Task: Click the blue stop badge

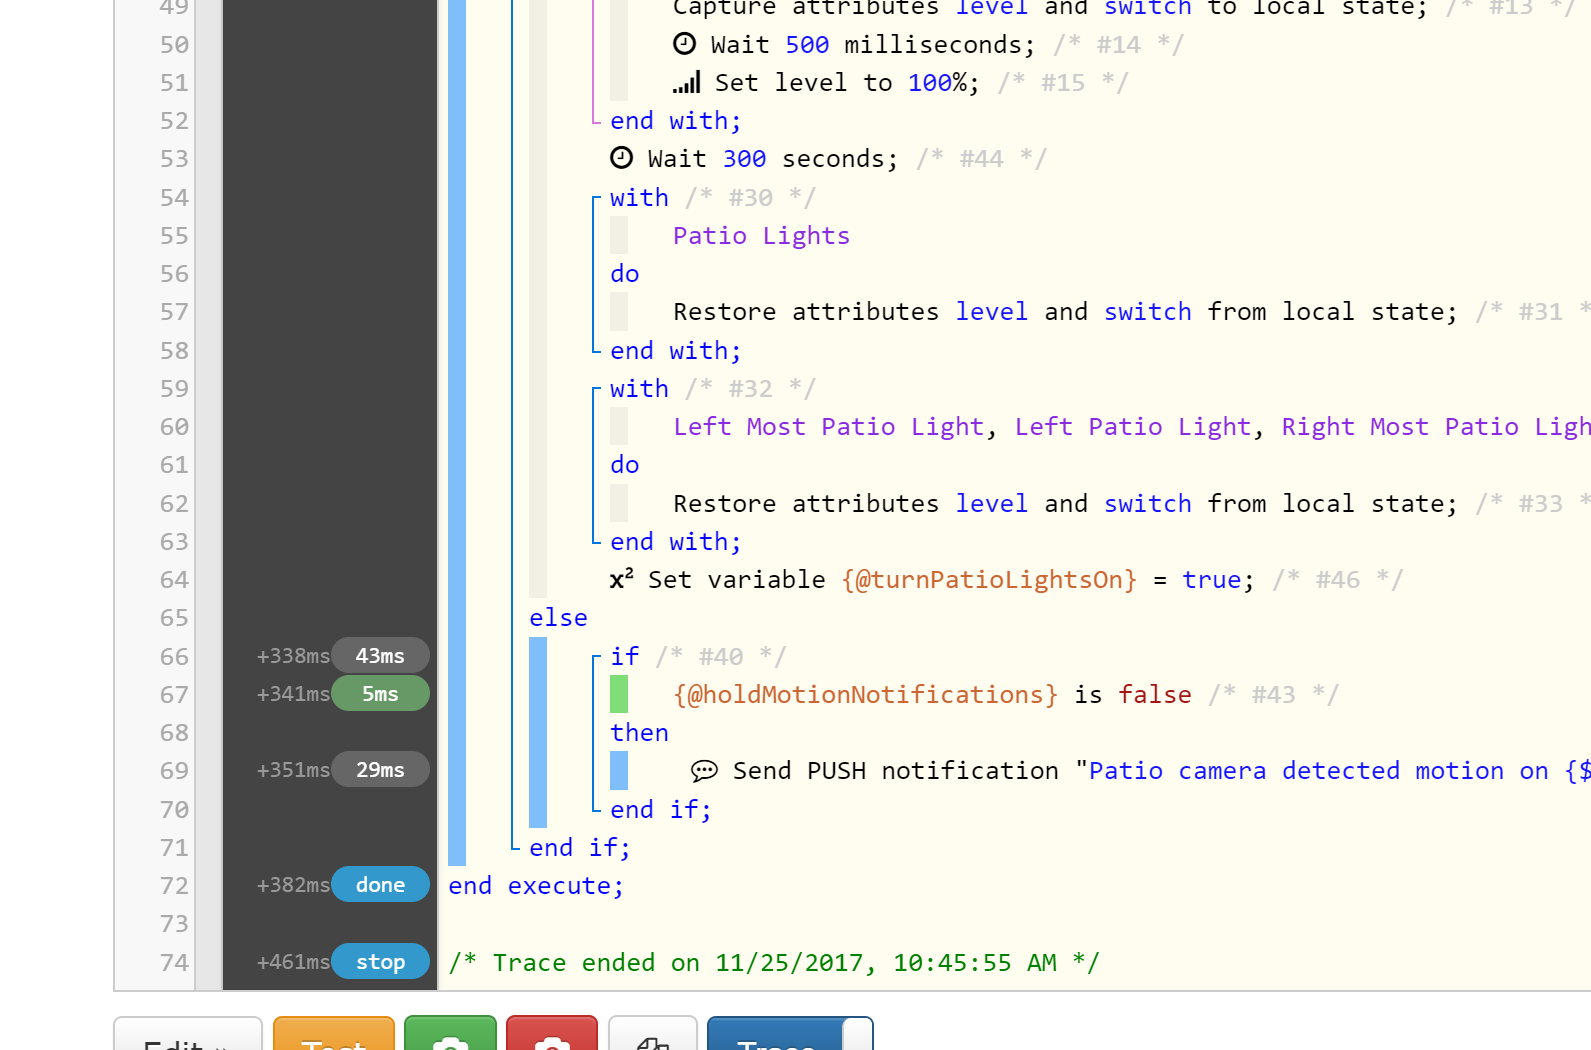Action: tap(380, 962)
